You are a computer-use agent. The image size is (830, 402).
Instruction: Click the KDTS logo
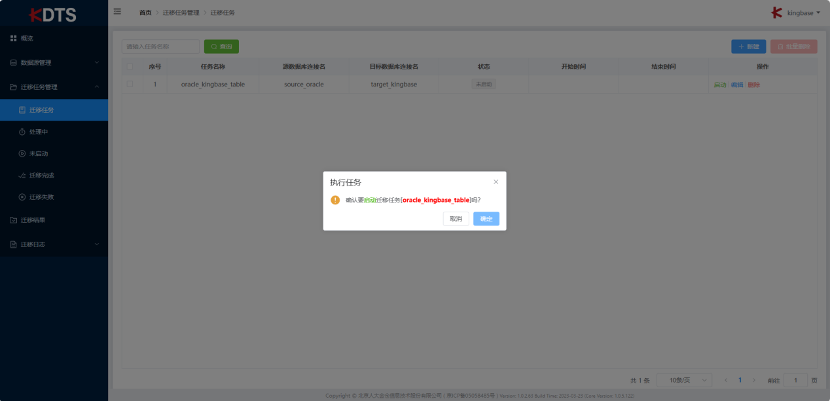[x=53, y=14]
